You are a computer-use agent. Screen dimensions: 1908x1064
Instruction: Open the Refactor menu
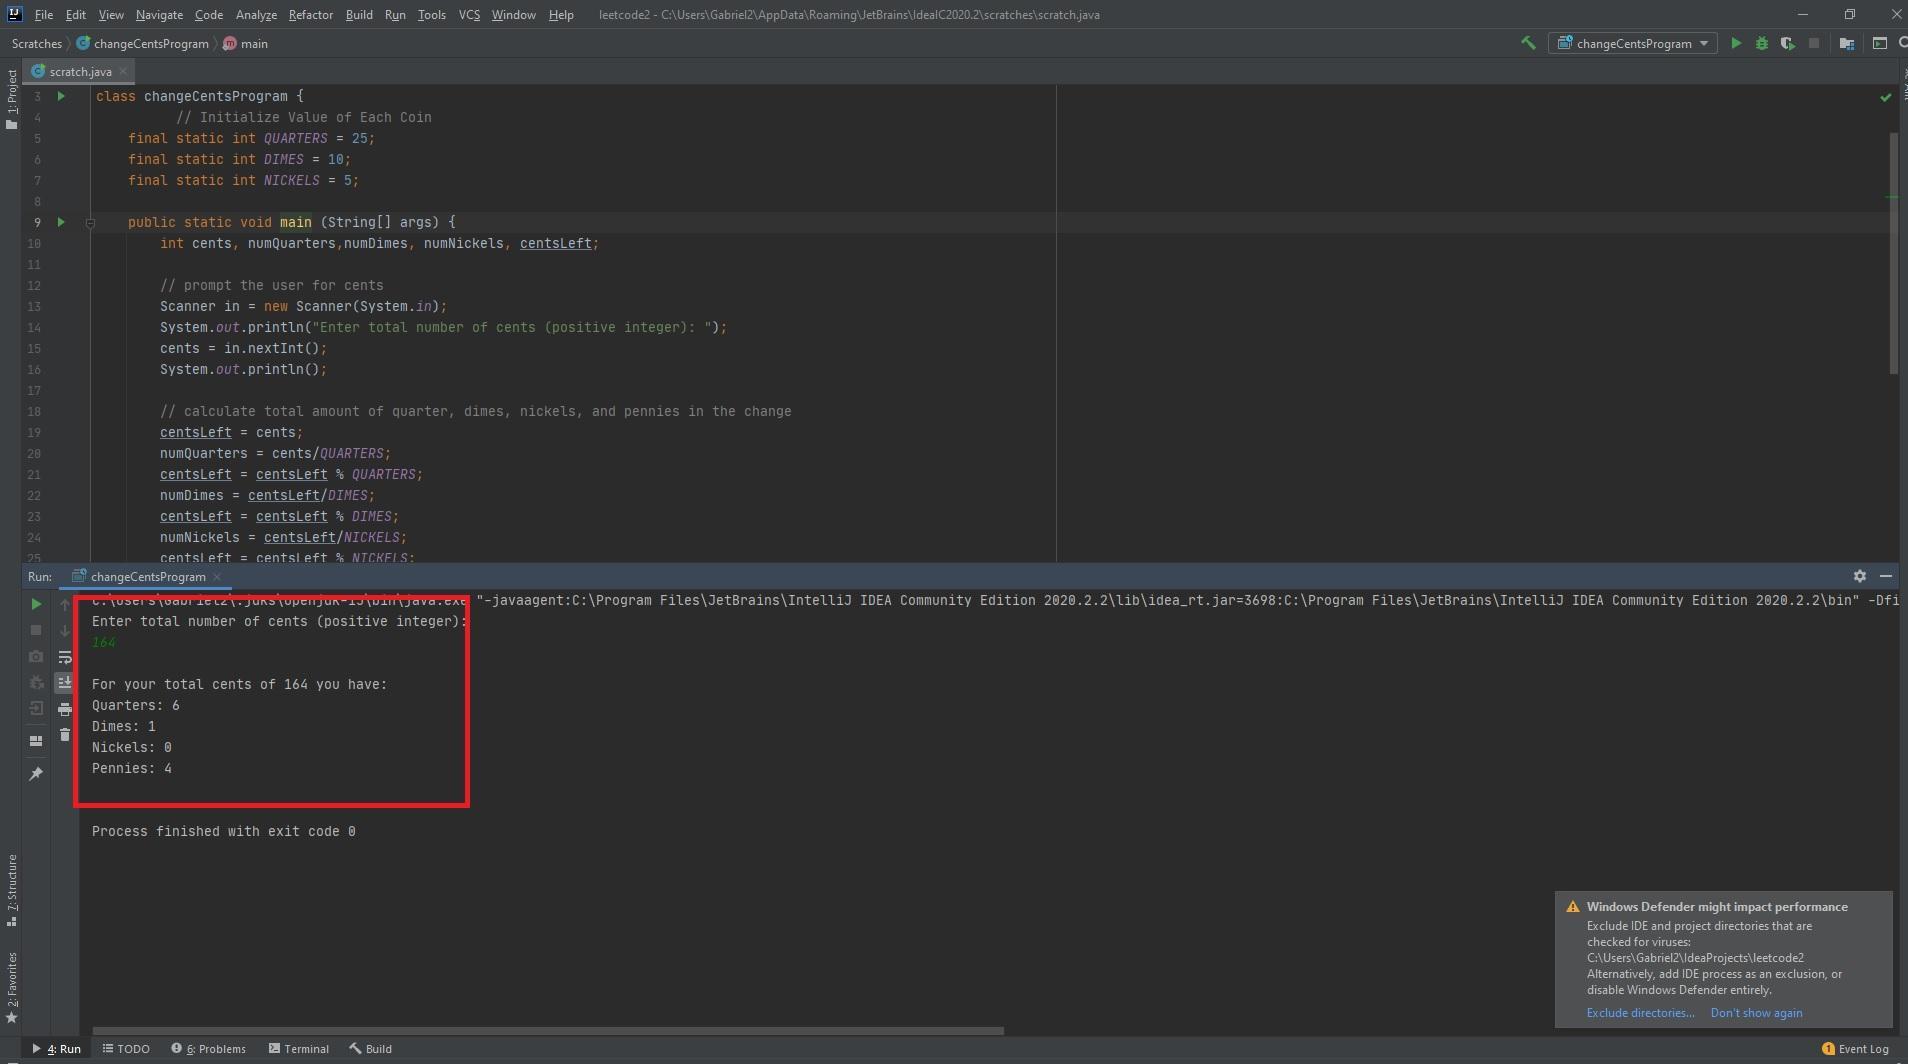[x=310, y=15]
